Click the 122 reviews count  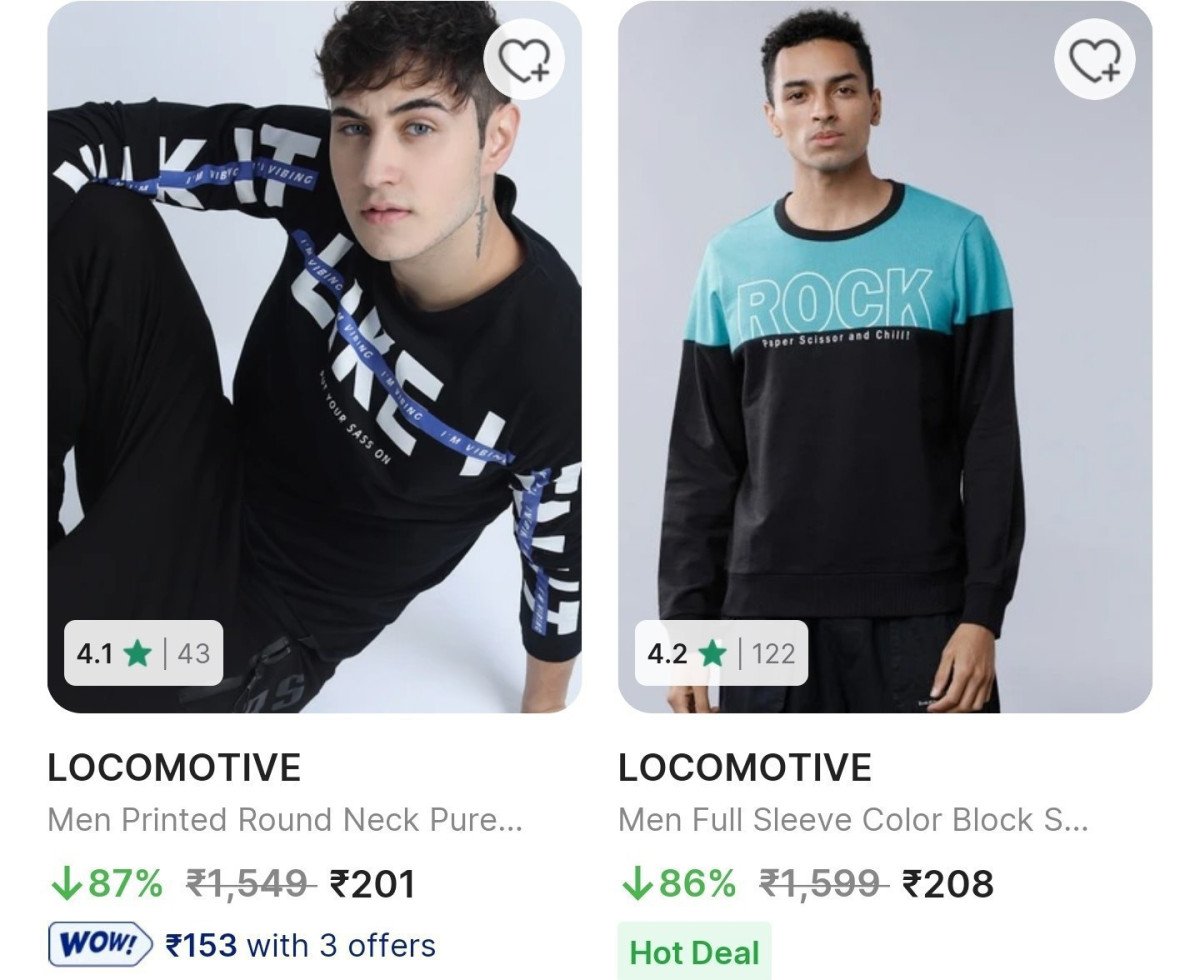[x=773, y=654]
